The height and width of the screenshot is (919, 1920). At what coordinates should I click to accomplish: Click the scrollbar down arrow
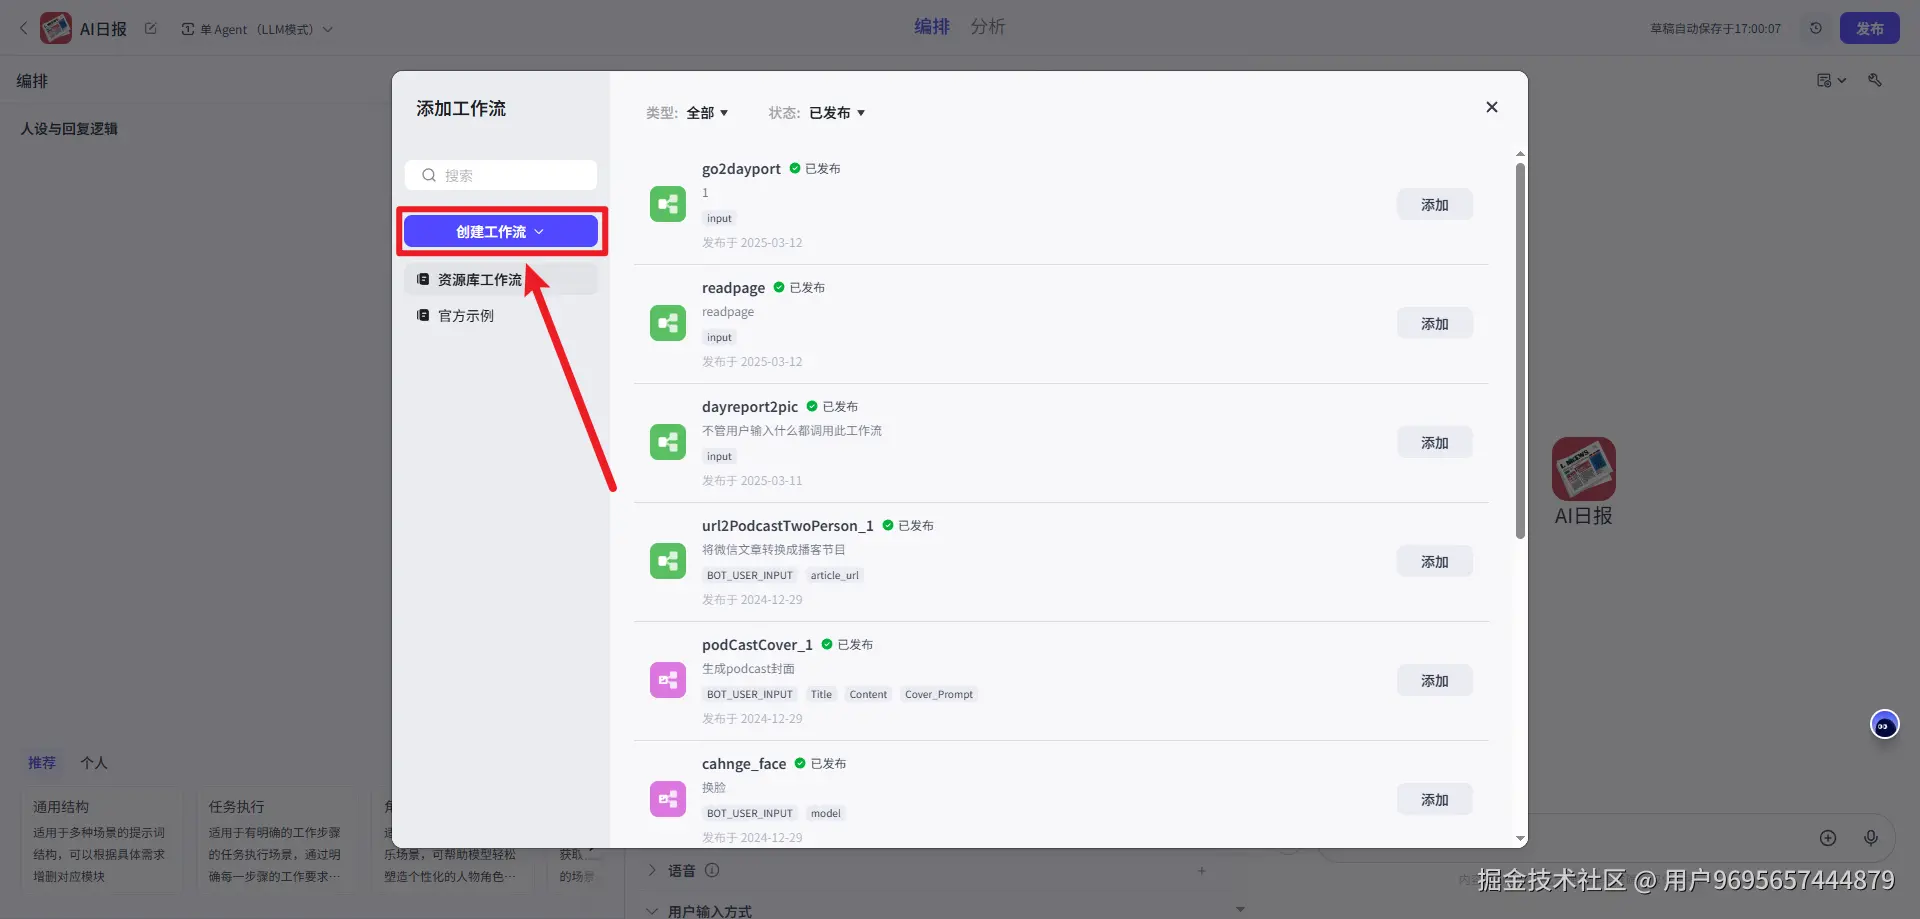click(1520, 839)
